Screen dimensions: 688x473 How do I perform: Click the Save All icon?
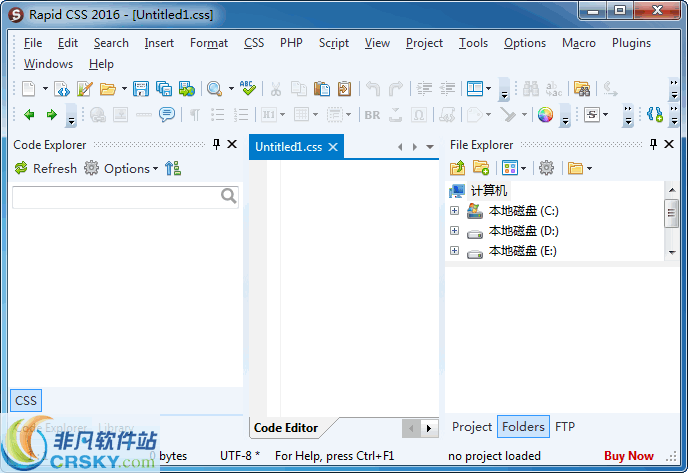[164, 89]
